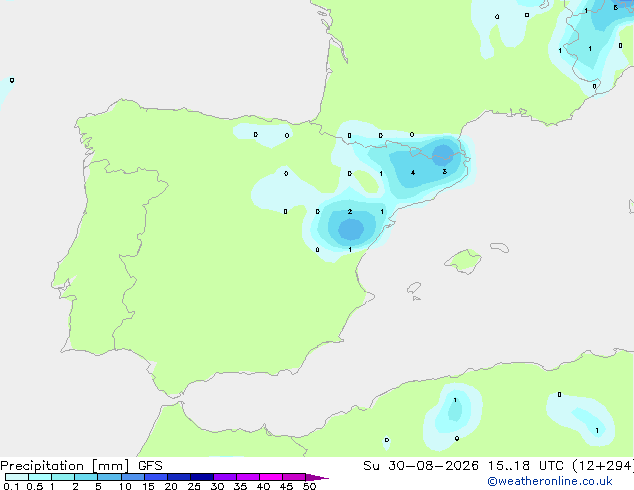Click the "0.5" legend scale label
634x490 pixels.
(x=35, y=486)
